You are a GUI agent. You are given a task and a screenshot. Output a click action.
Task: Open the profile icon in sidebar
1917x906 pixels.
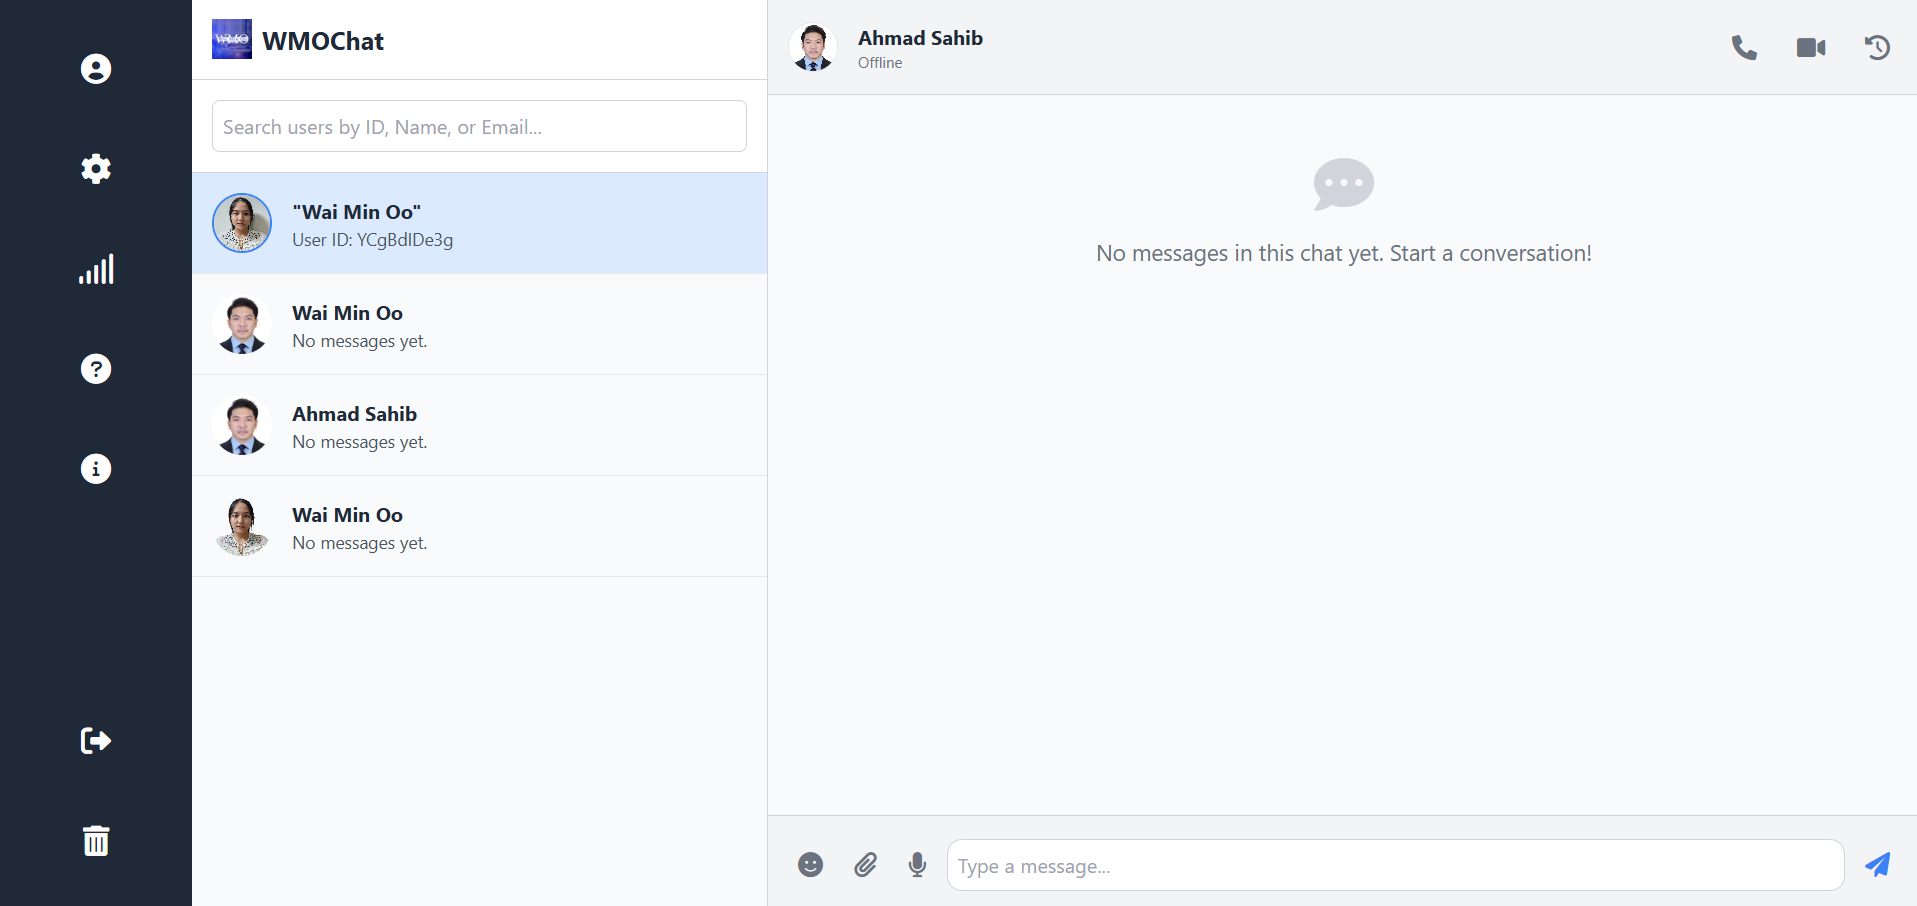96,69
